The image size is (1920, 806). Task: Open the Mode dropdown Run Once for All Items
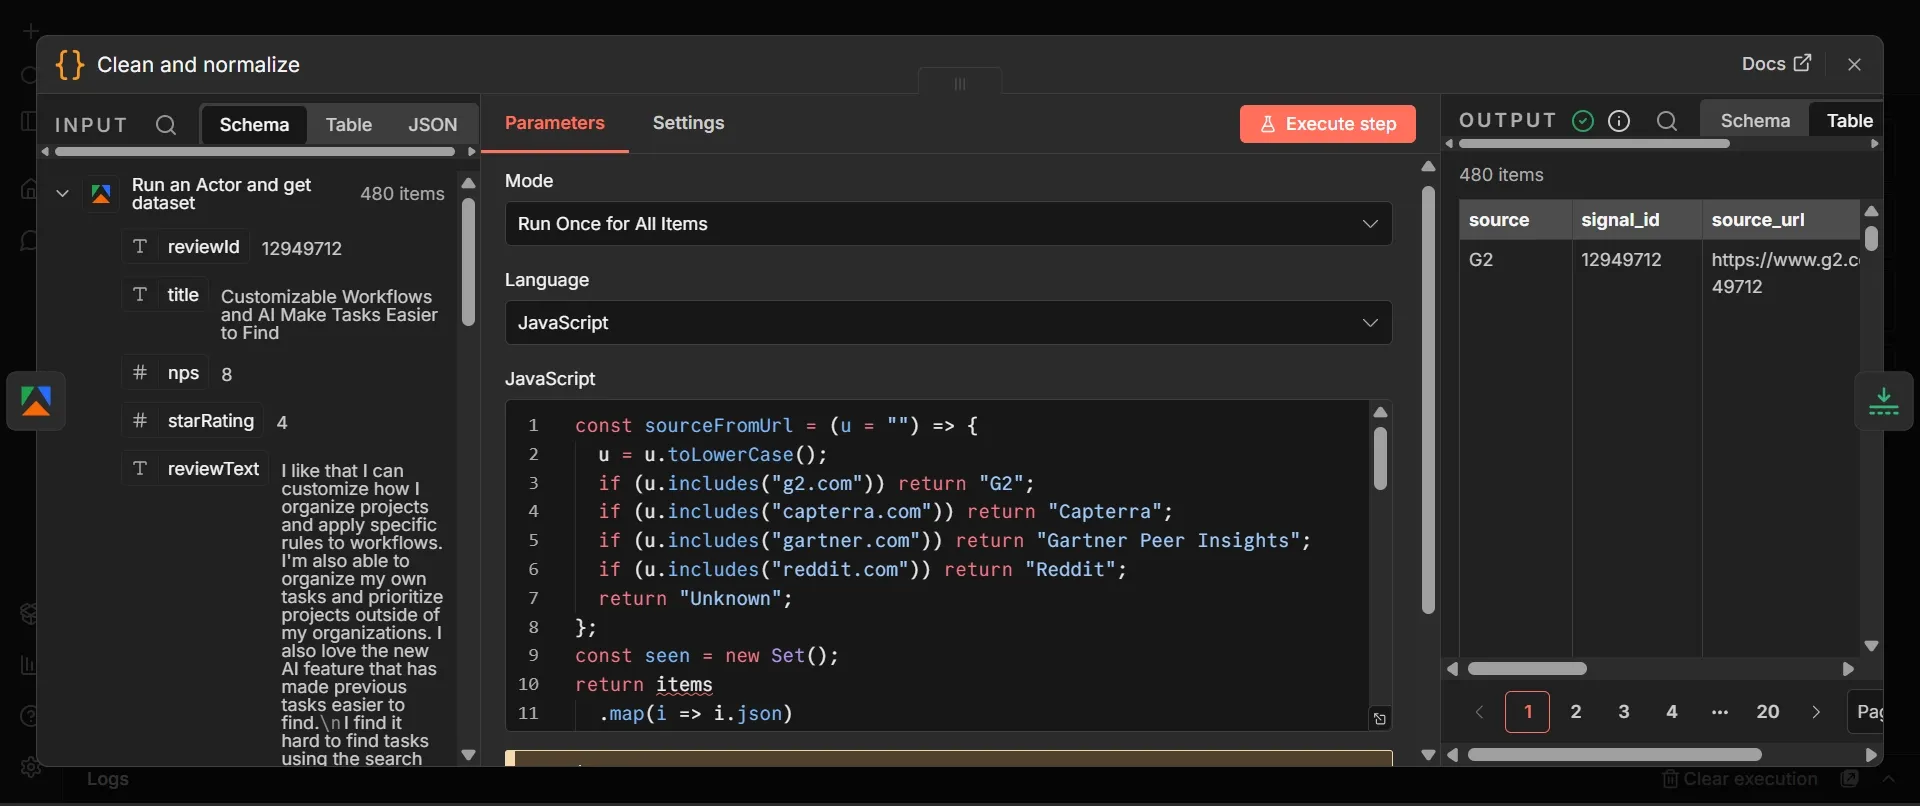[x=948, y=224]
